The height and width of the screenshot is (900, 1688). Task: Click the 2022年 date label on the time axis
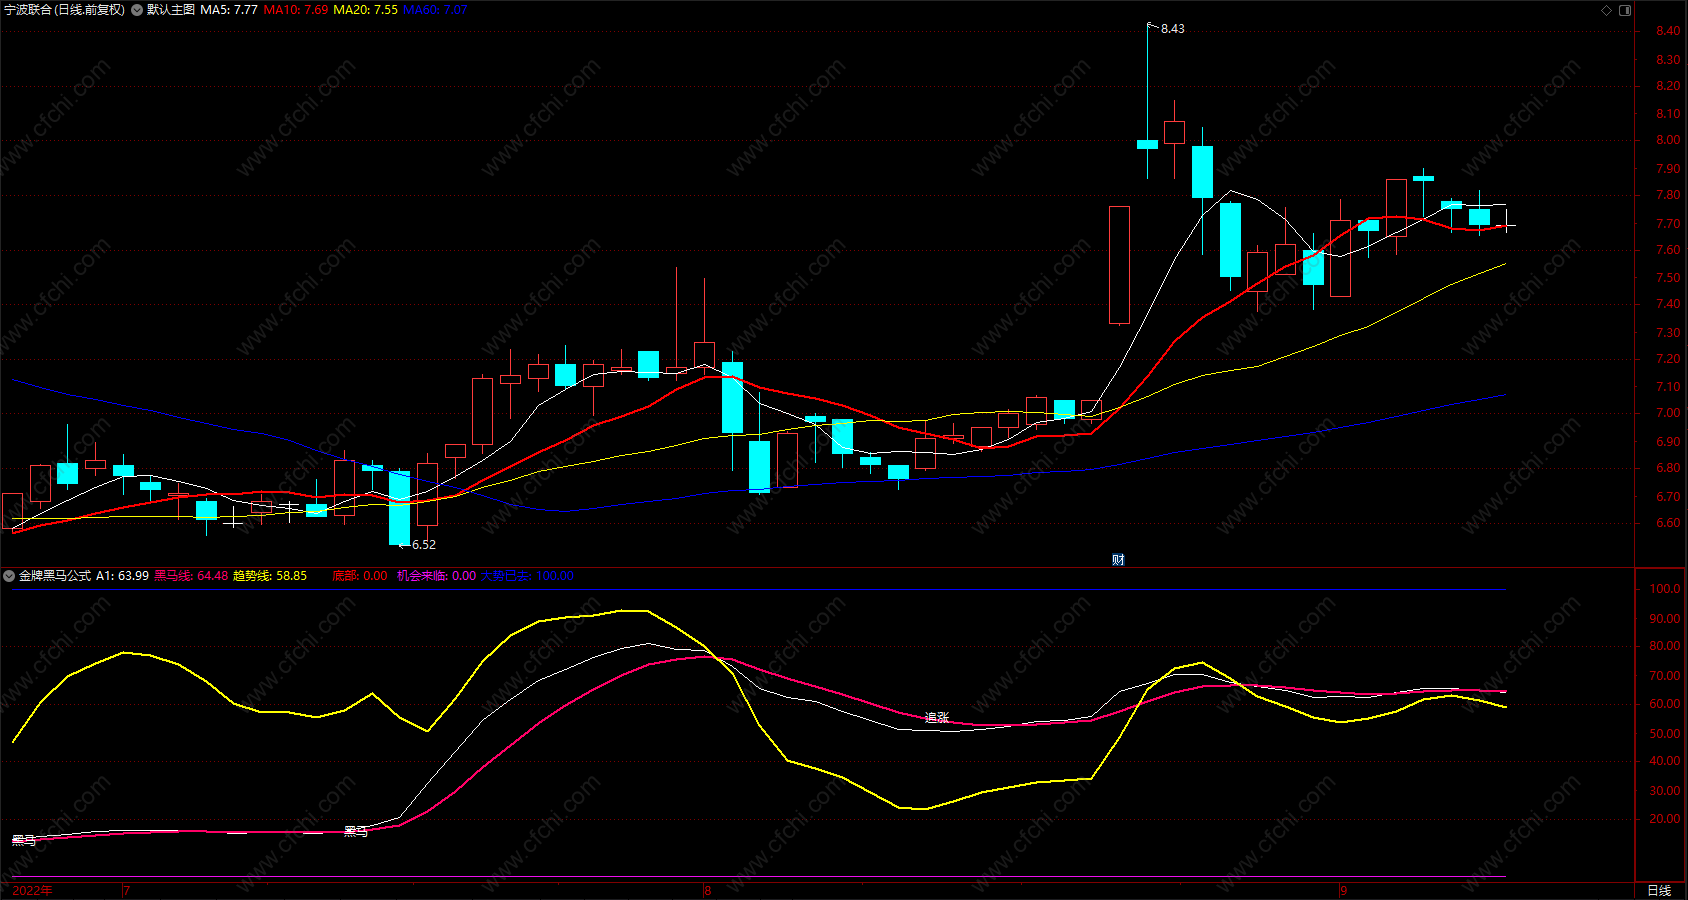coord(33,890)
